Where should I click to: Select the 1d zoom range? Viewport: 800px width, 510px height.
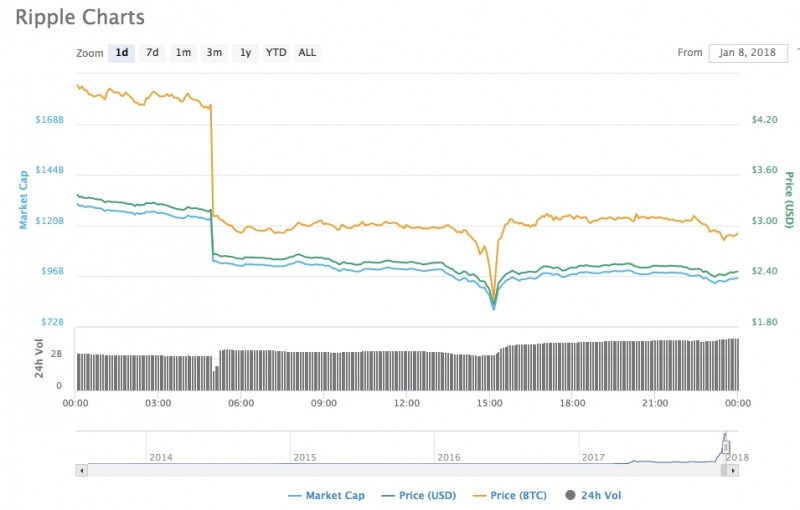click(x=122, y=52)
